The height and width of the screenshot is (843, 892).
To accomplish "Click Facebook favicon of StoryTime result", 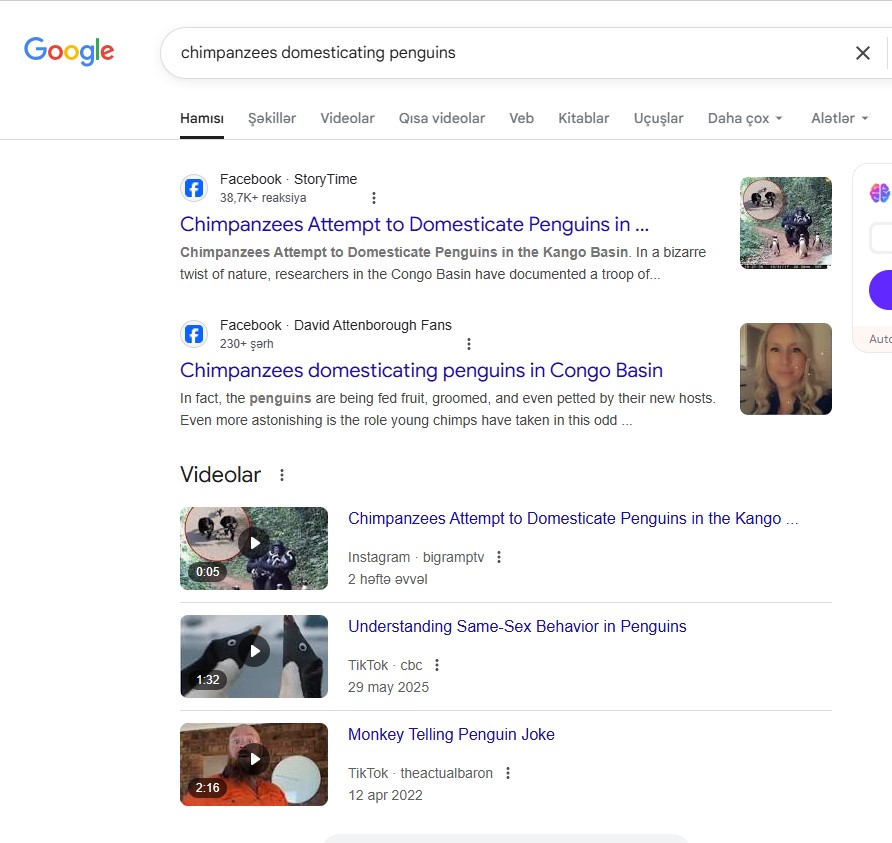I will pos(194,188).
